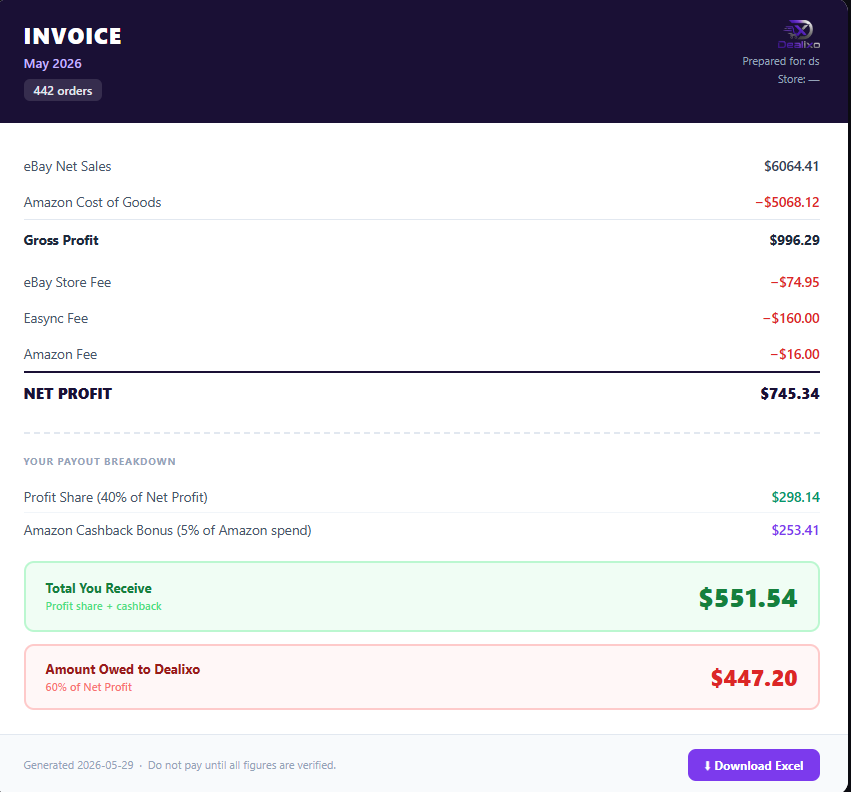This screenshot has width=851, height=792.
Task: Click the 'Store: —' text
Action: pyautogui.click(x=798, y=79)
